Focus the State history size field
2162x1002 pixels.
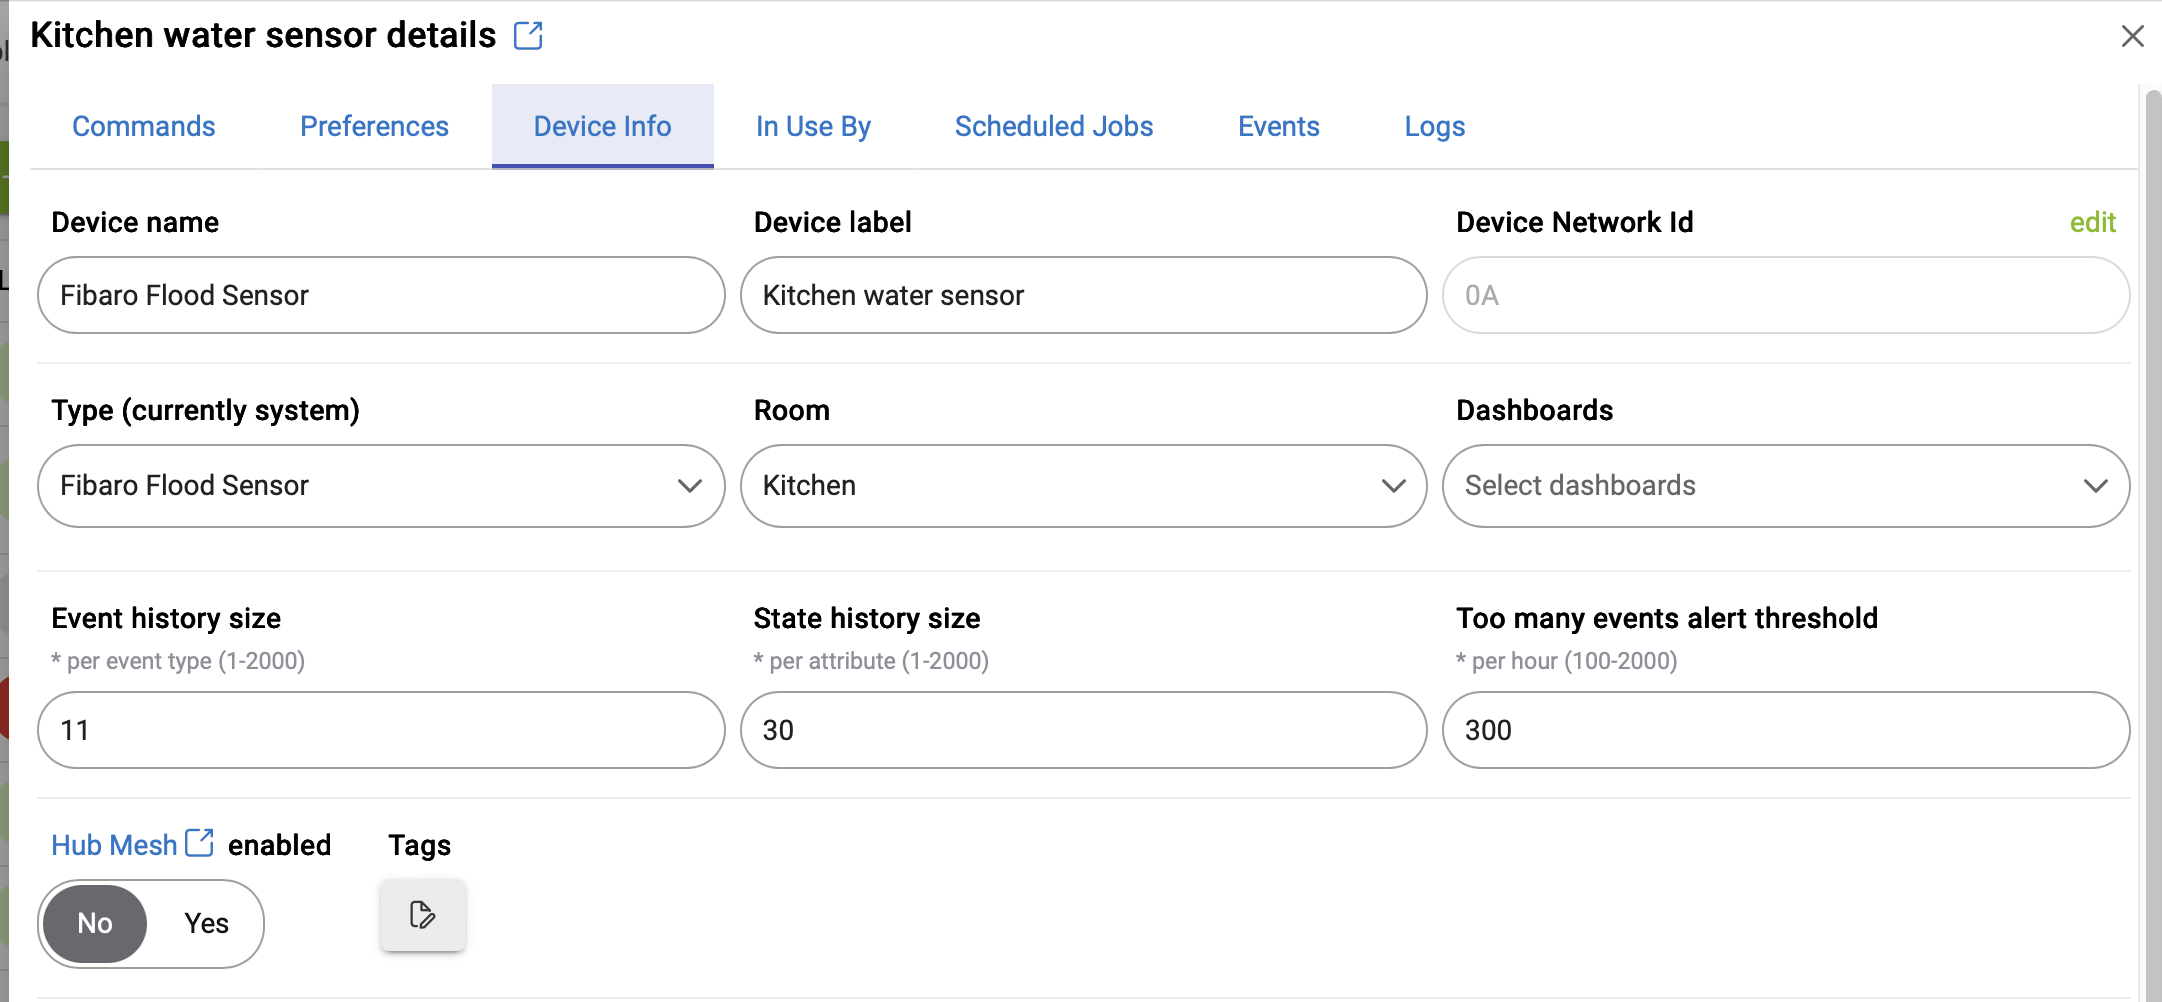point(1083,730)
